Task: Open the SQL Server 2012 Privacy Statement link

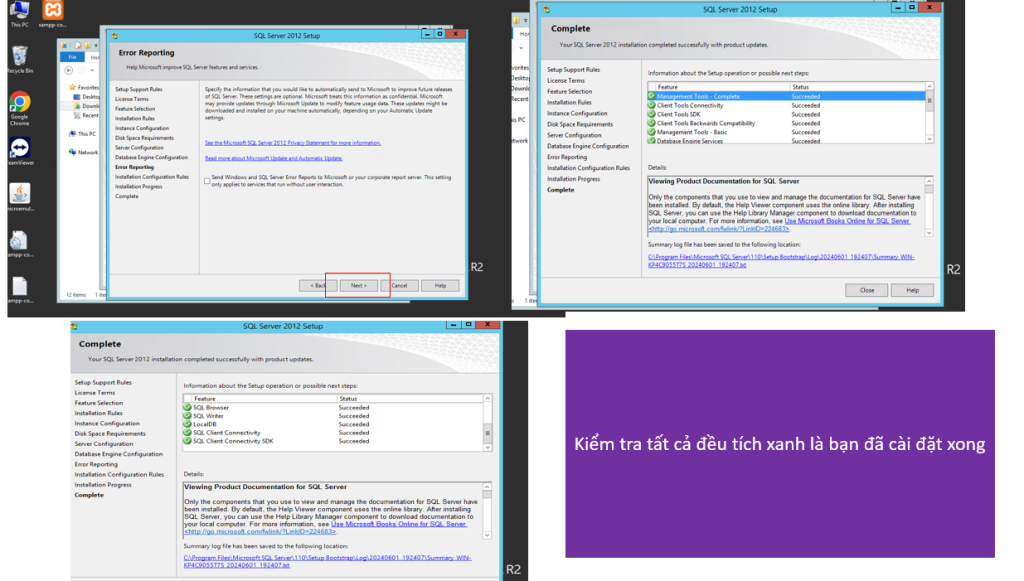Action: (293, 143)
